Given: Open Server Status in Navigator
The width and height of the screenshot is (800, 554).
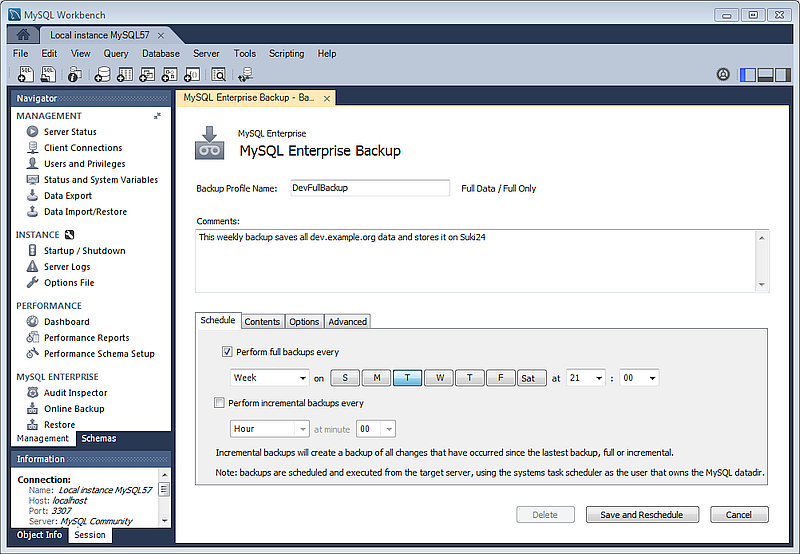Looking at the screenshot, I should 70,132.
